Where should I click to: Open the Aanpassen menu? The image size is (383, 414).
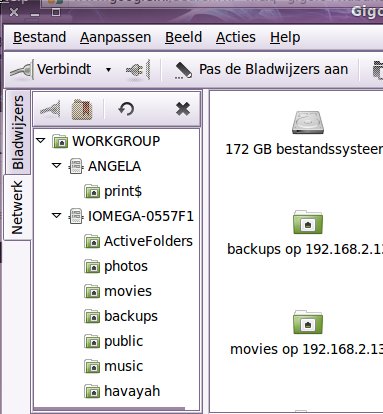pos(115,37)
